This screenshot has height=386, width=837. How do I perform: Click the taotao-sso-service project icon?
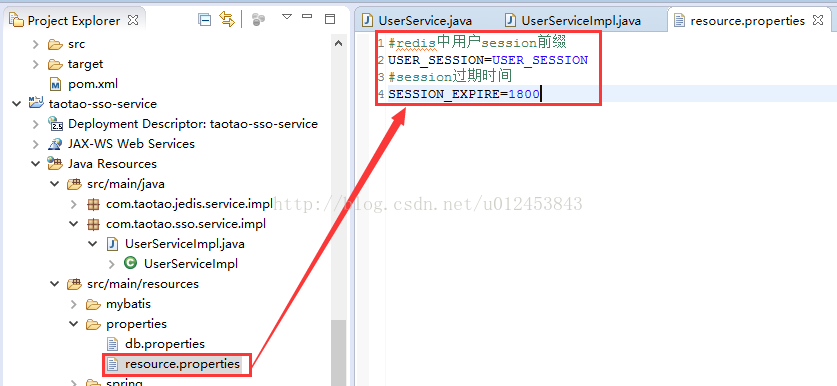(36, 103)
